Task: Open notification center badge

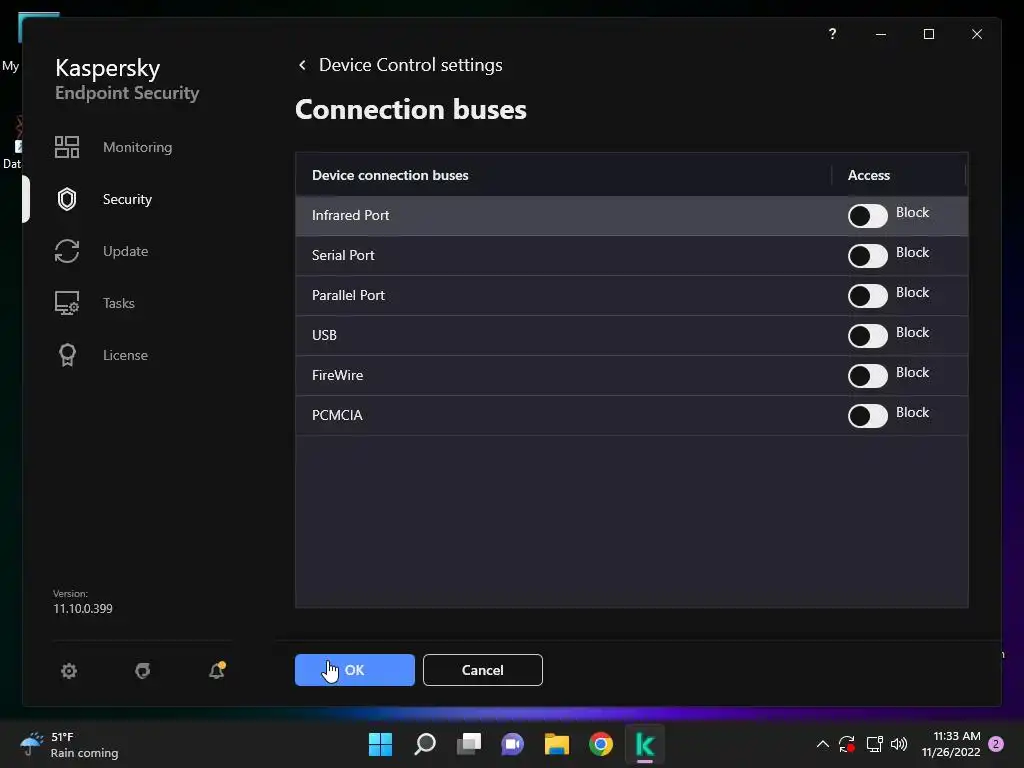Action: [996, 744]
